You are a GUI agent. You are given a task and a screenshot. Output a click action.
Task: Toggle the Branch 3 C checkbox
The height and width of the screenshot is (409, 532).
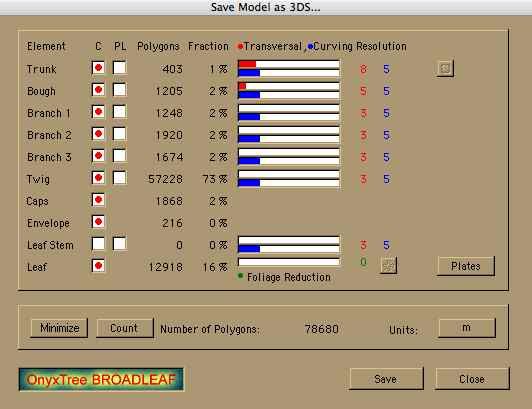tap(98, 156)
